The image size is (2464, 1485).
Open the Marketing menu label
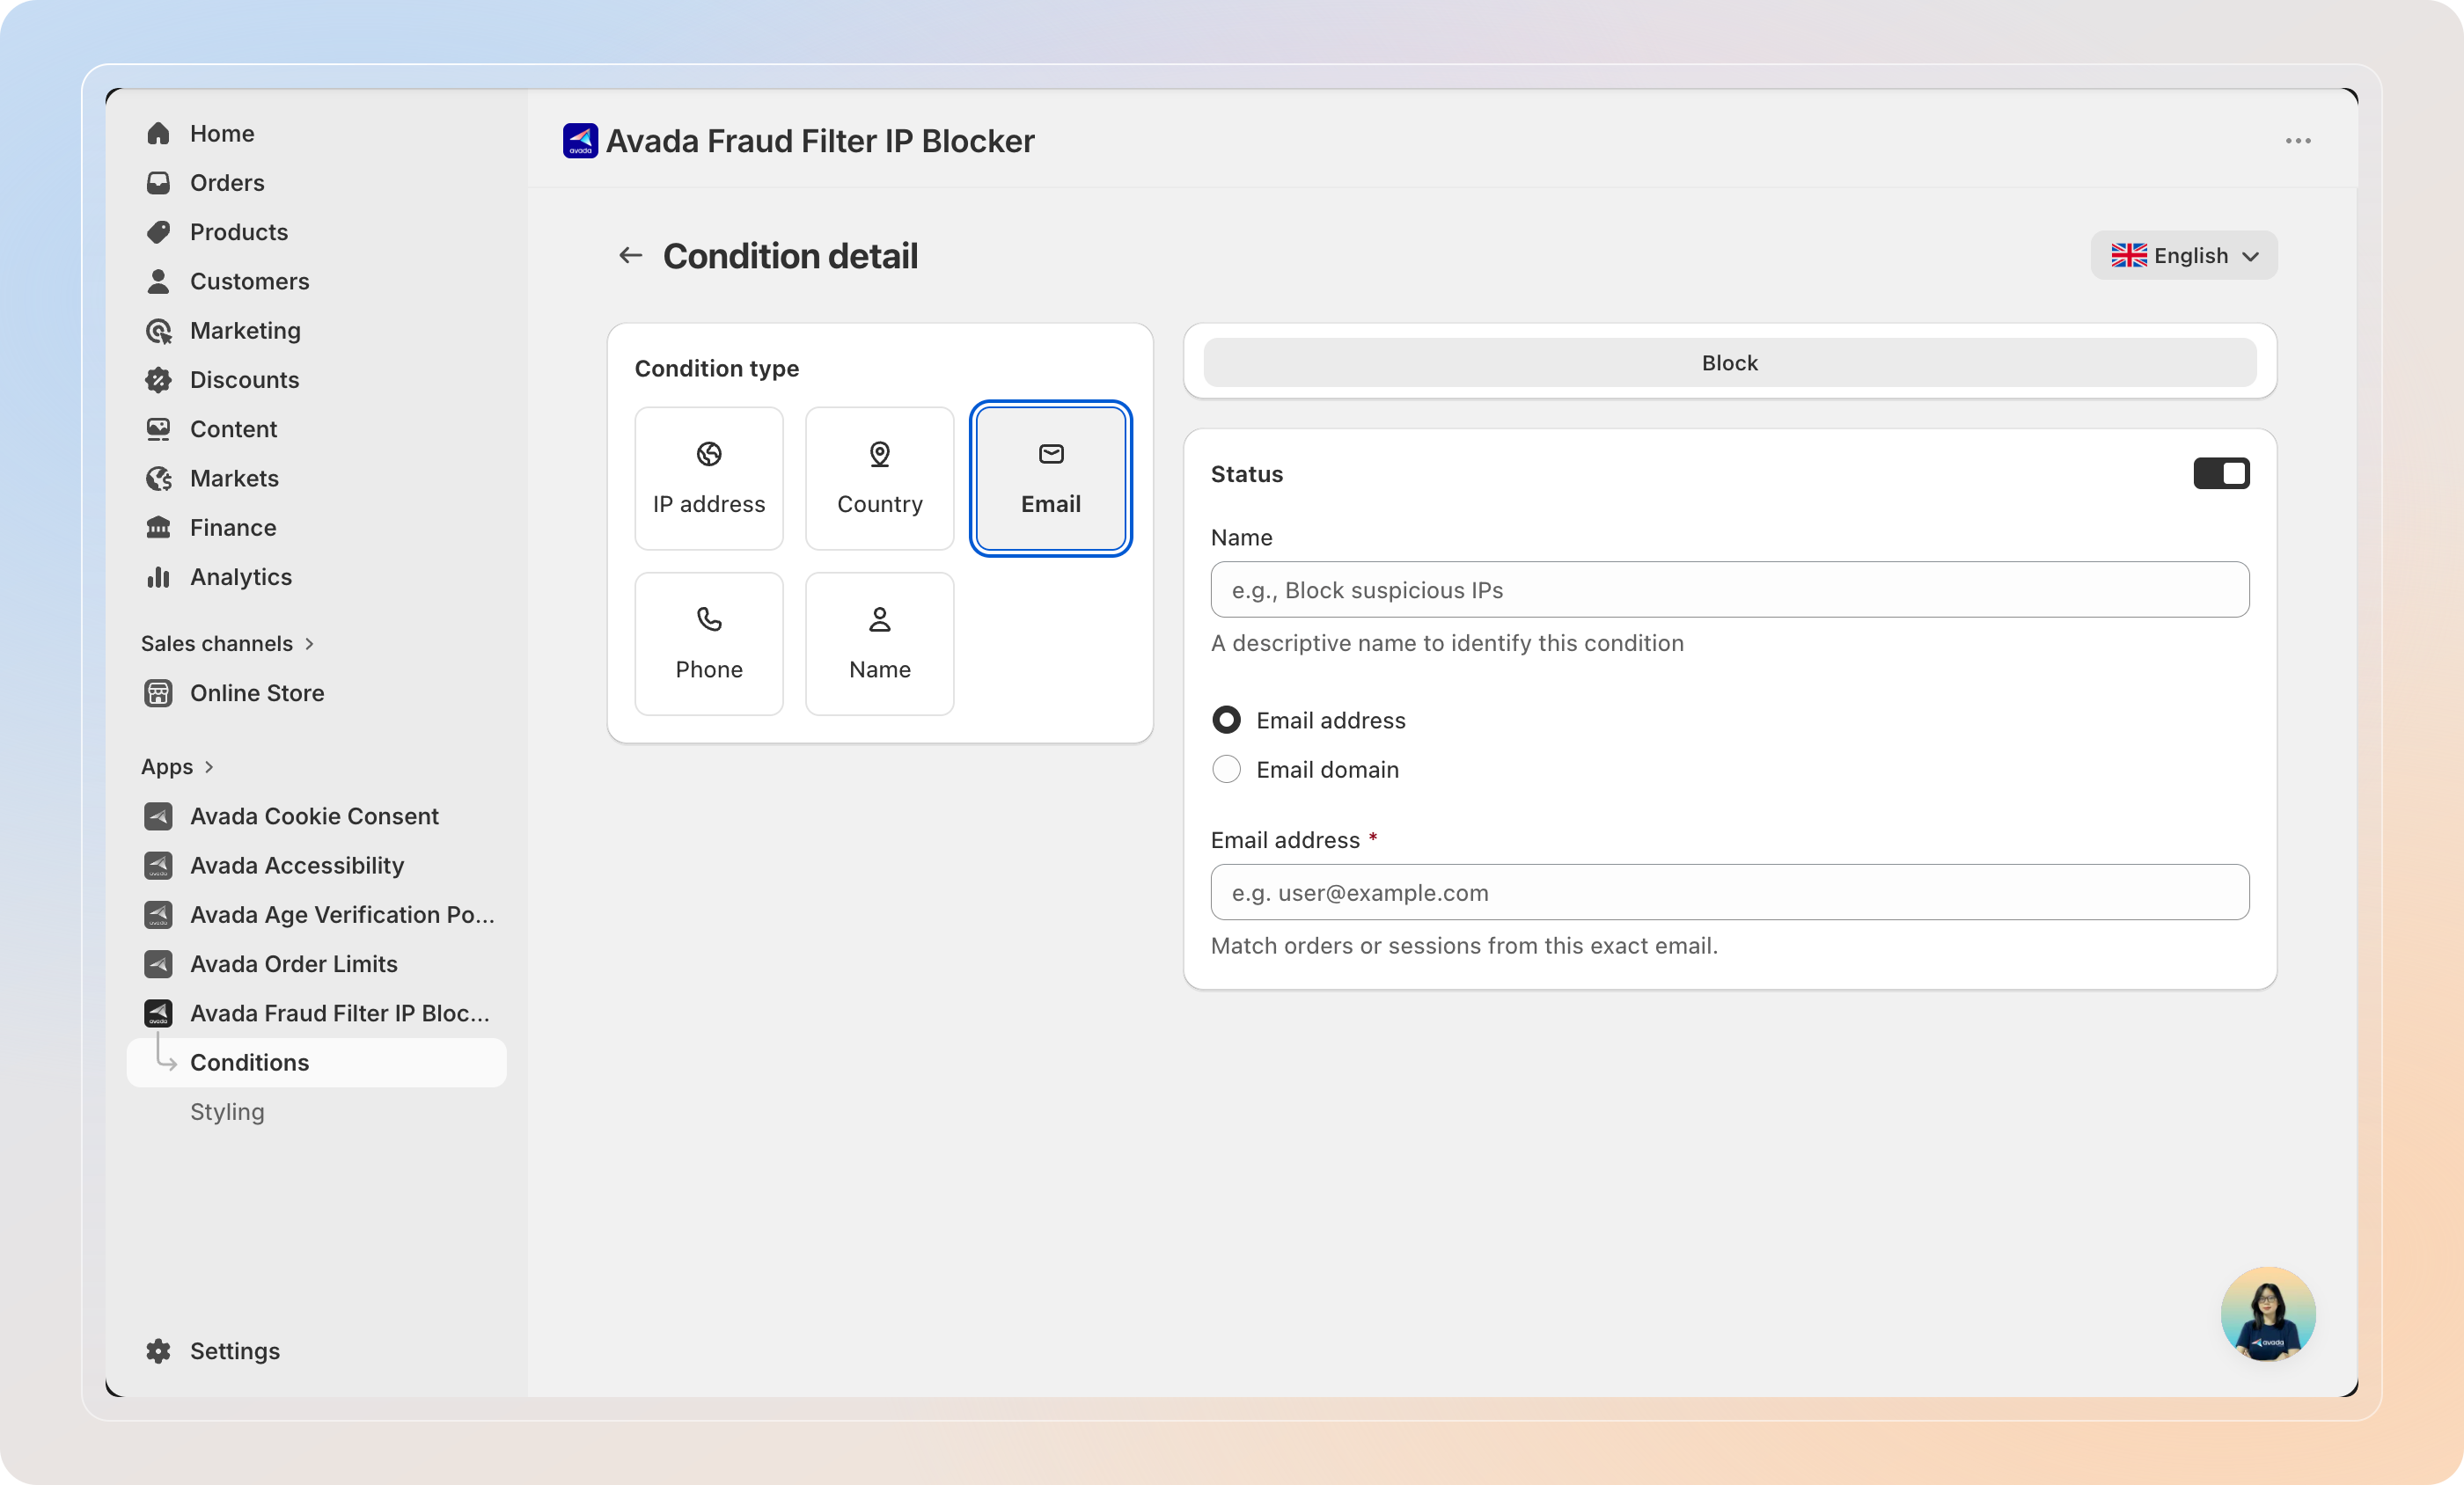pos(245,331)
